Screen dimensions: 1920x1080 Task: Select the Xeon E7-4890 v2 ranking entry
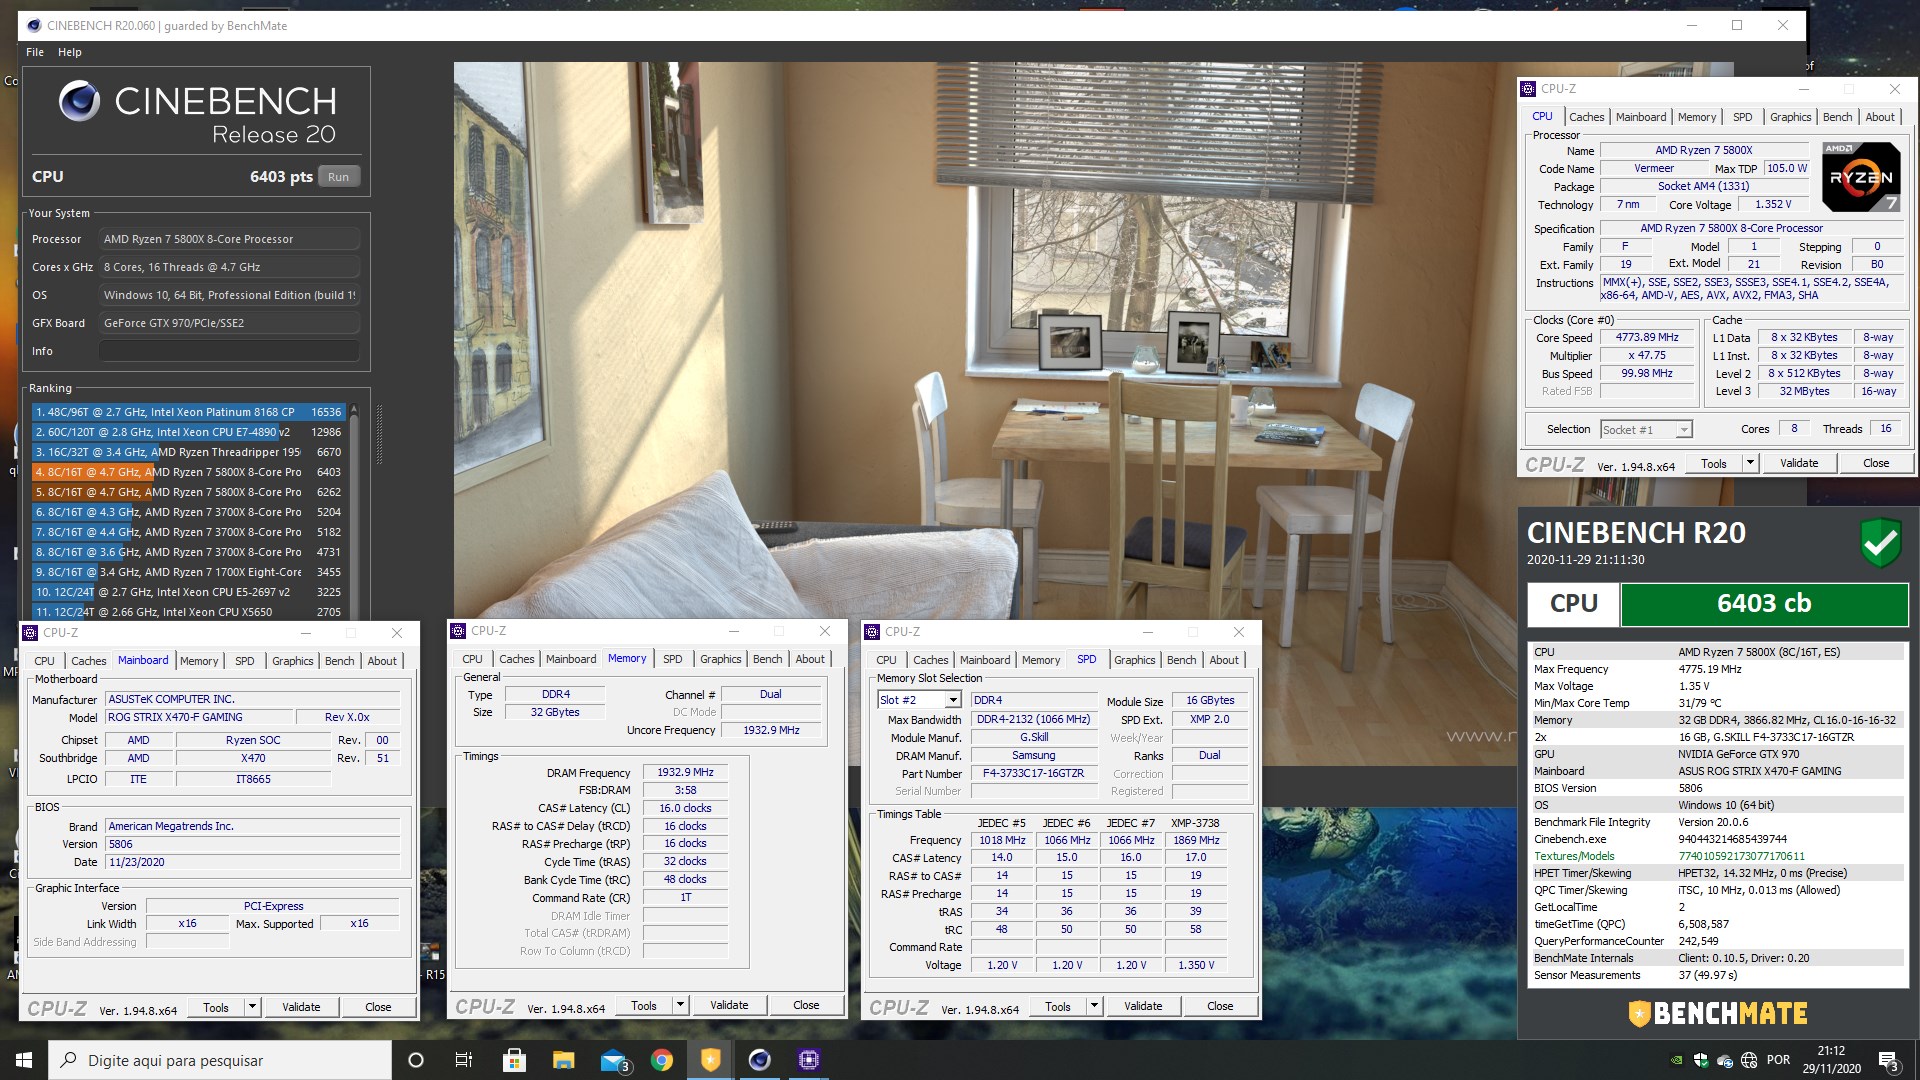click(188, 432)
